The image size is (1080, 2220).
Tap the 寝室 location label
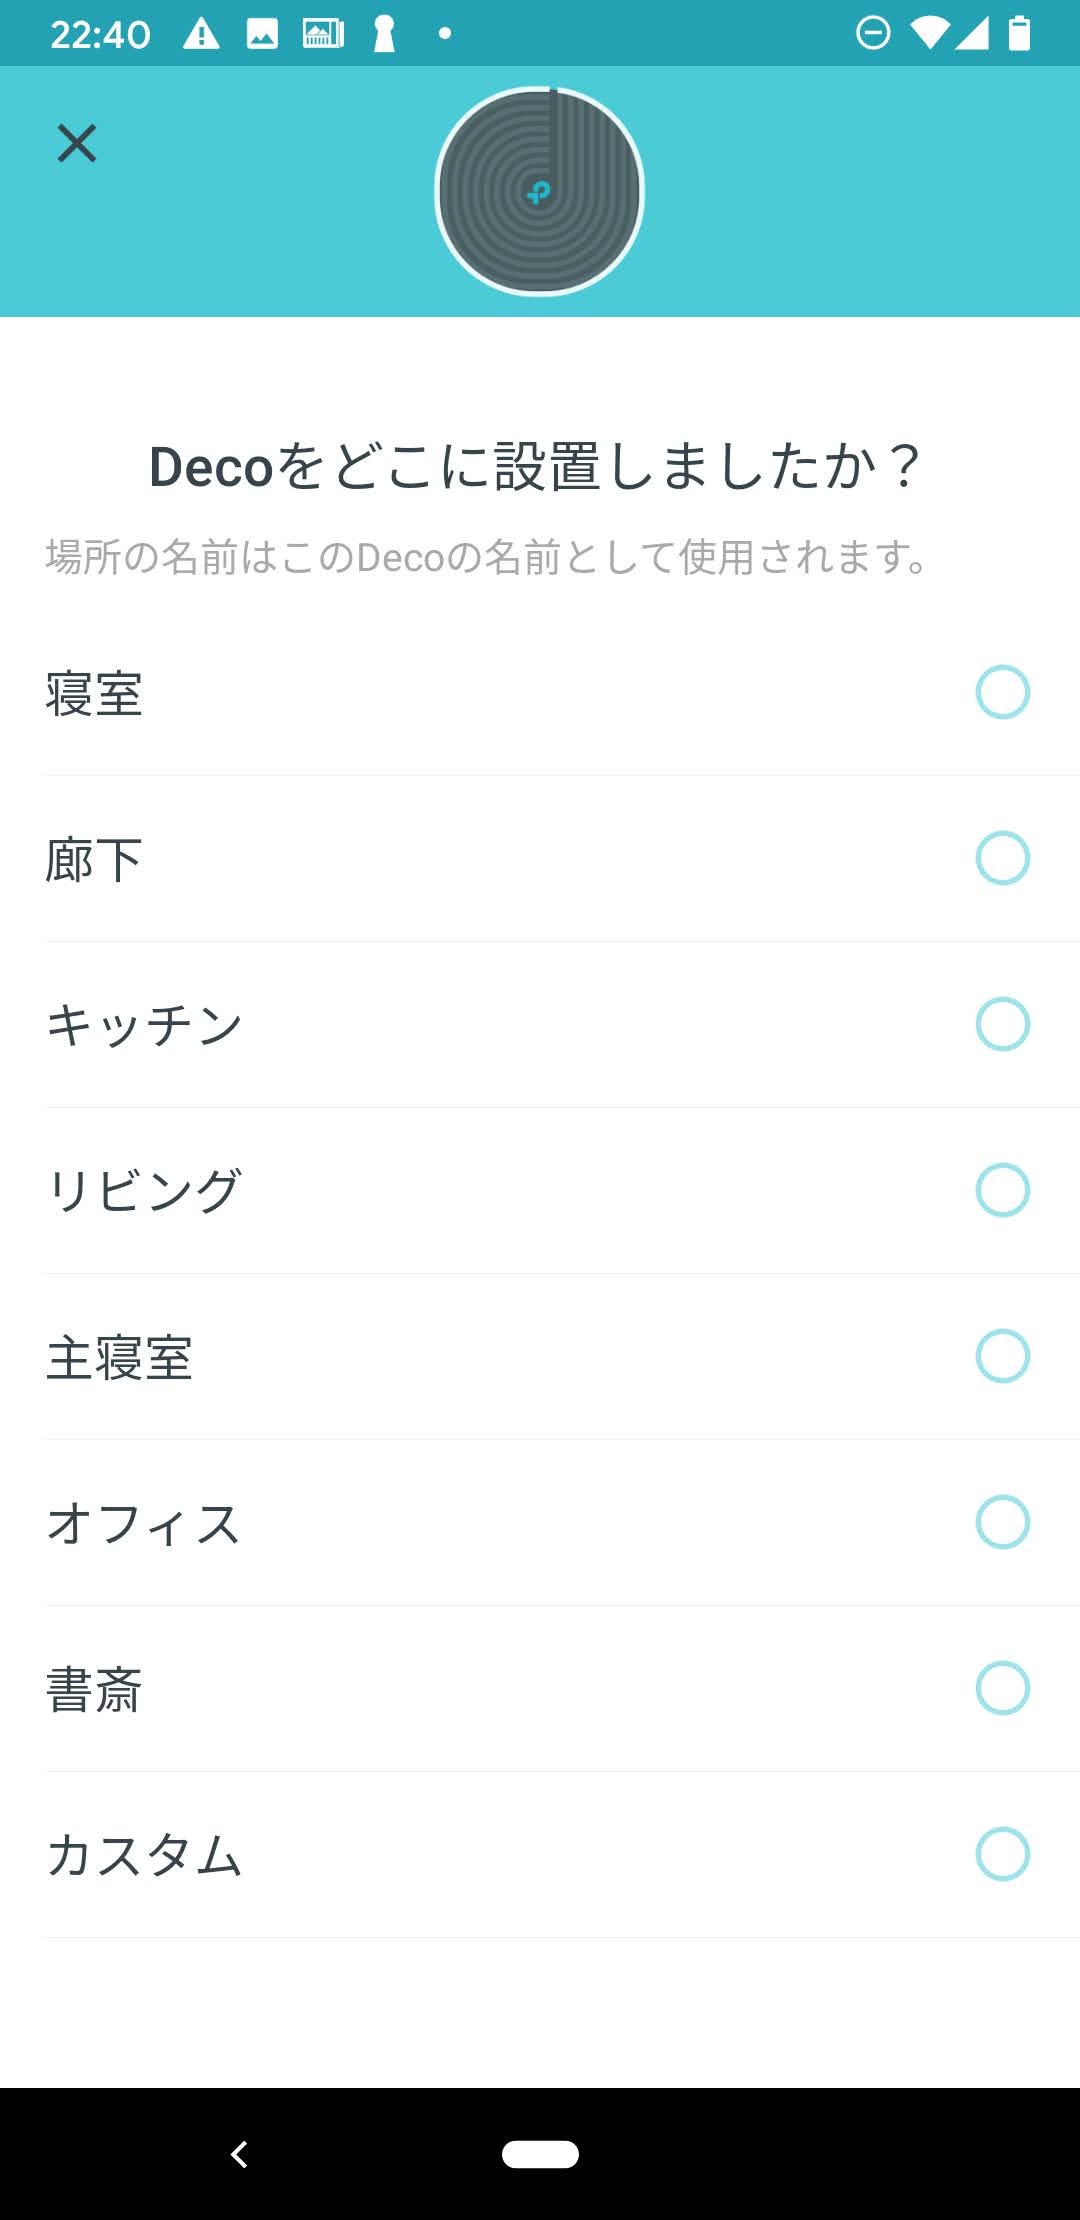(x=94, y=694)
